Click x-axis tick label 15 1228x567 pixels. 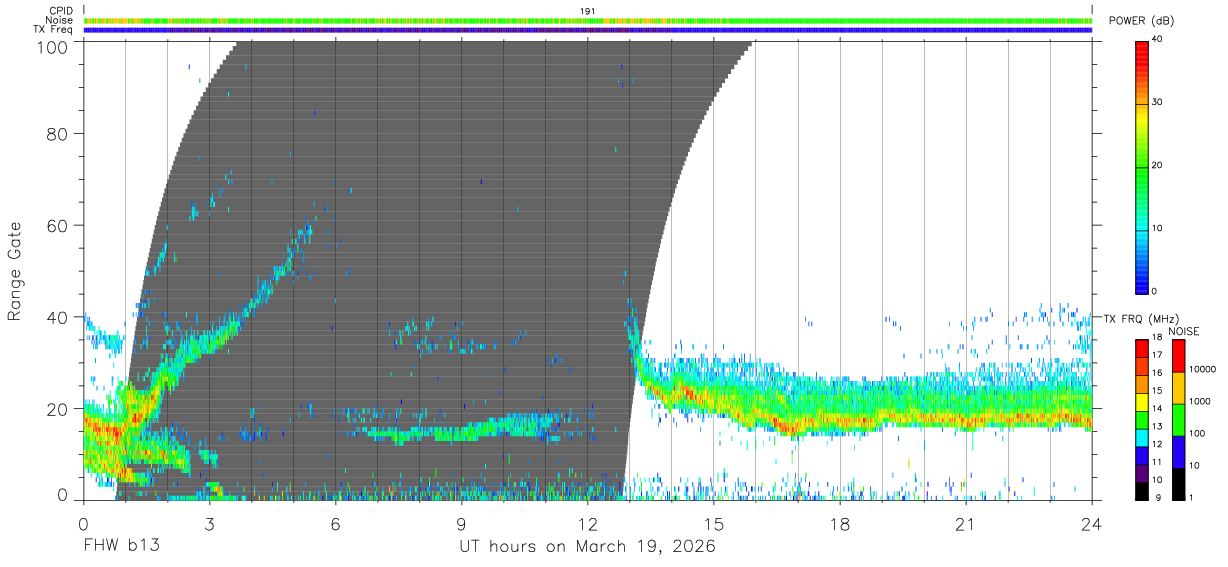point(714,524)
